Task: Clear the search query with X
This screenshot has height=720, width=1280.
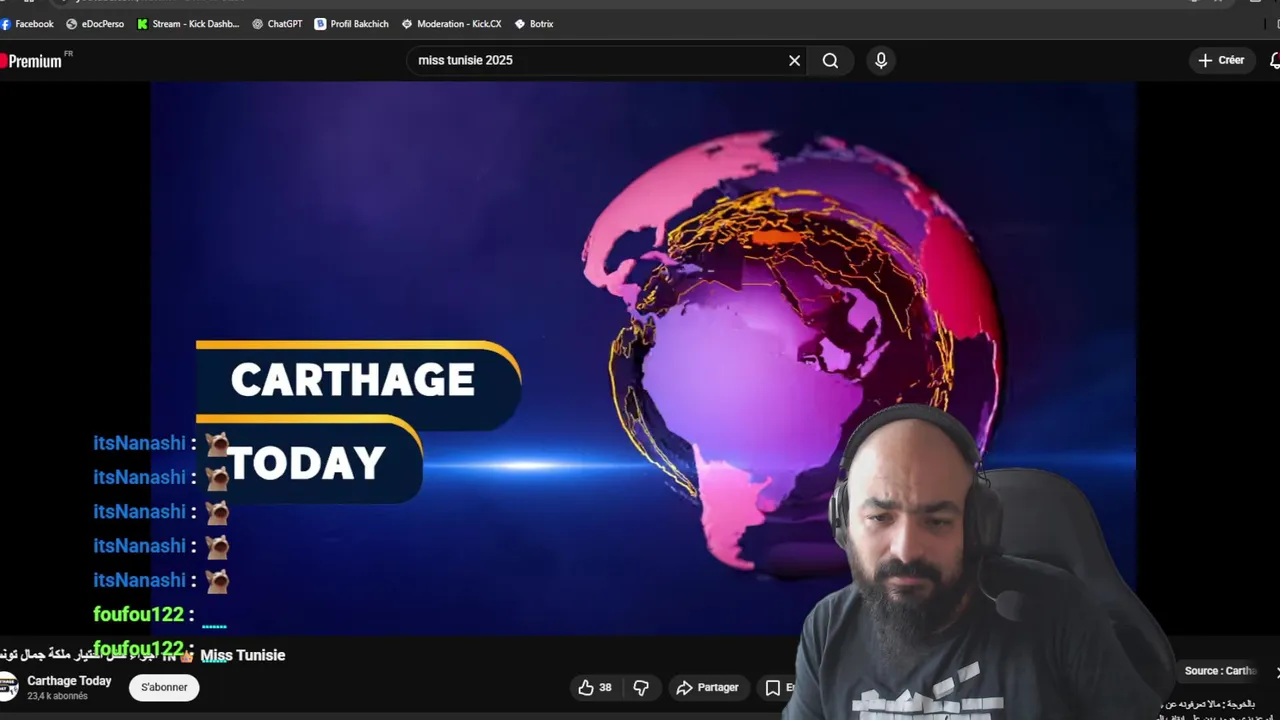Action: click(x=794, y=60)
